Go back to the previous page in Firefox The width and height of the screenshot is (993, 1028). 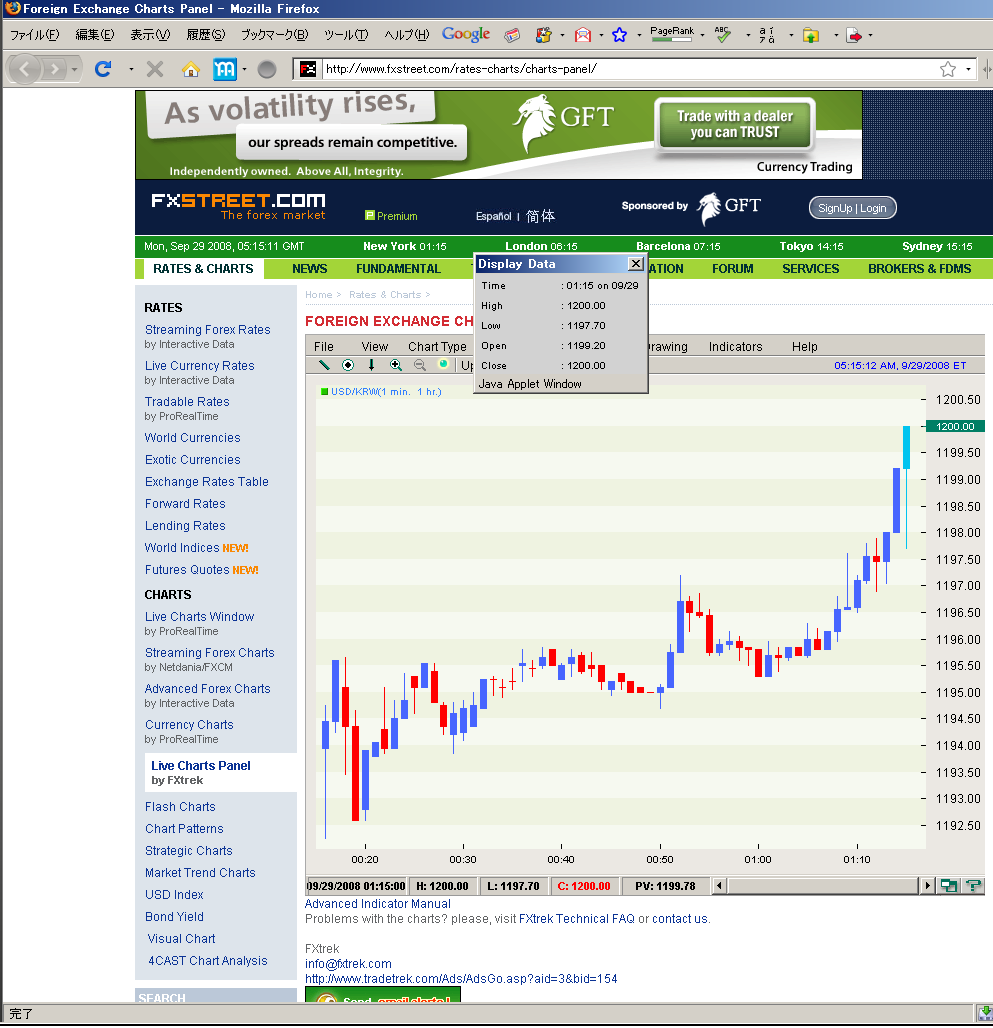click(x=24, y=68)
